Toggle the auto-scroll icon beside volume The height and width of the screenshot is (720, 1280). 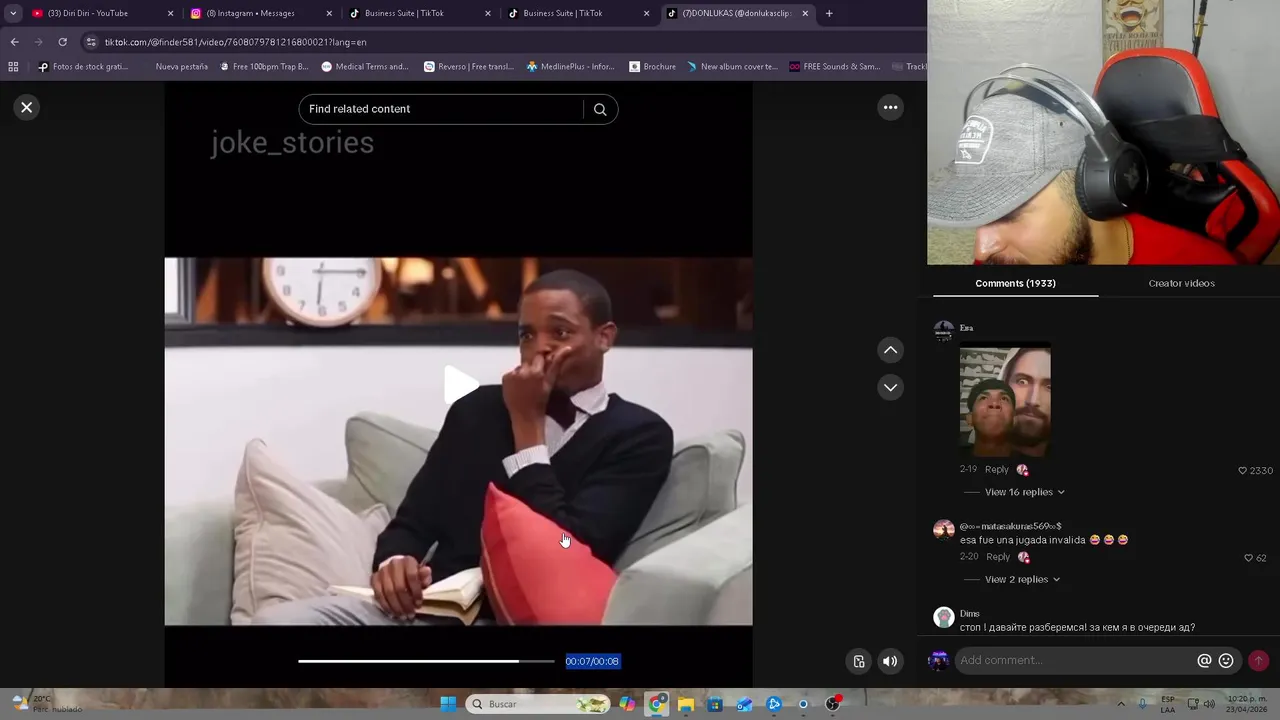[859, 661]
